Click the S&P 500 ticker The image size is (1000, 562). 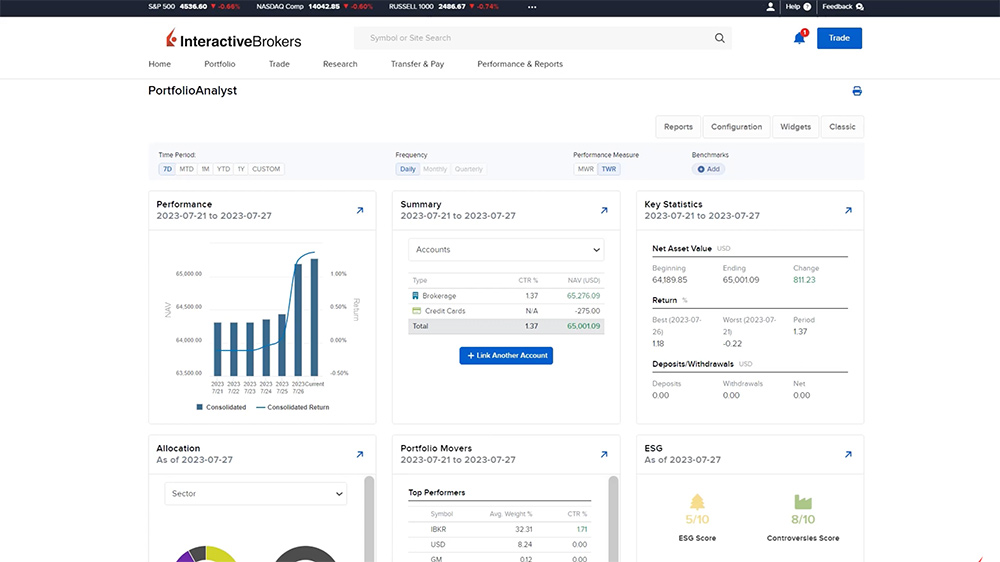coord(194,6)
